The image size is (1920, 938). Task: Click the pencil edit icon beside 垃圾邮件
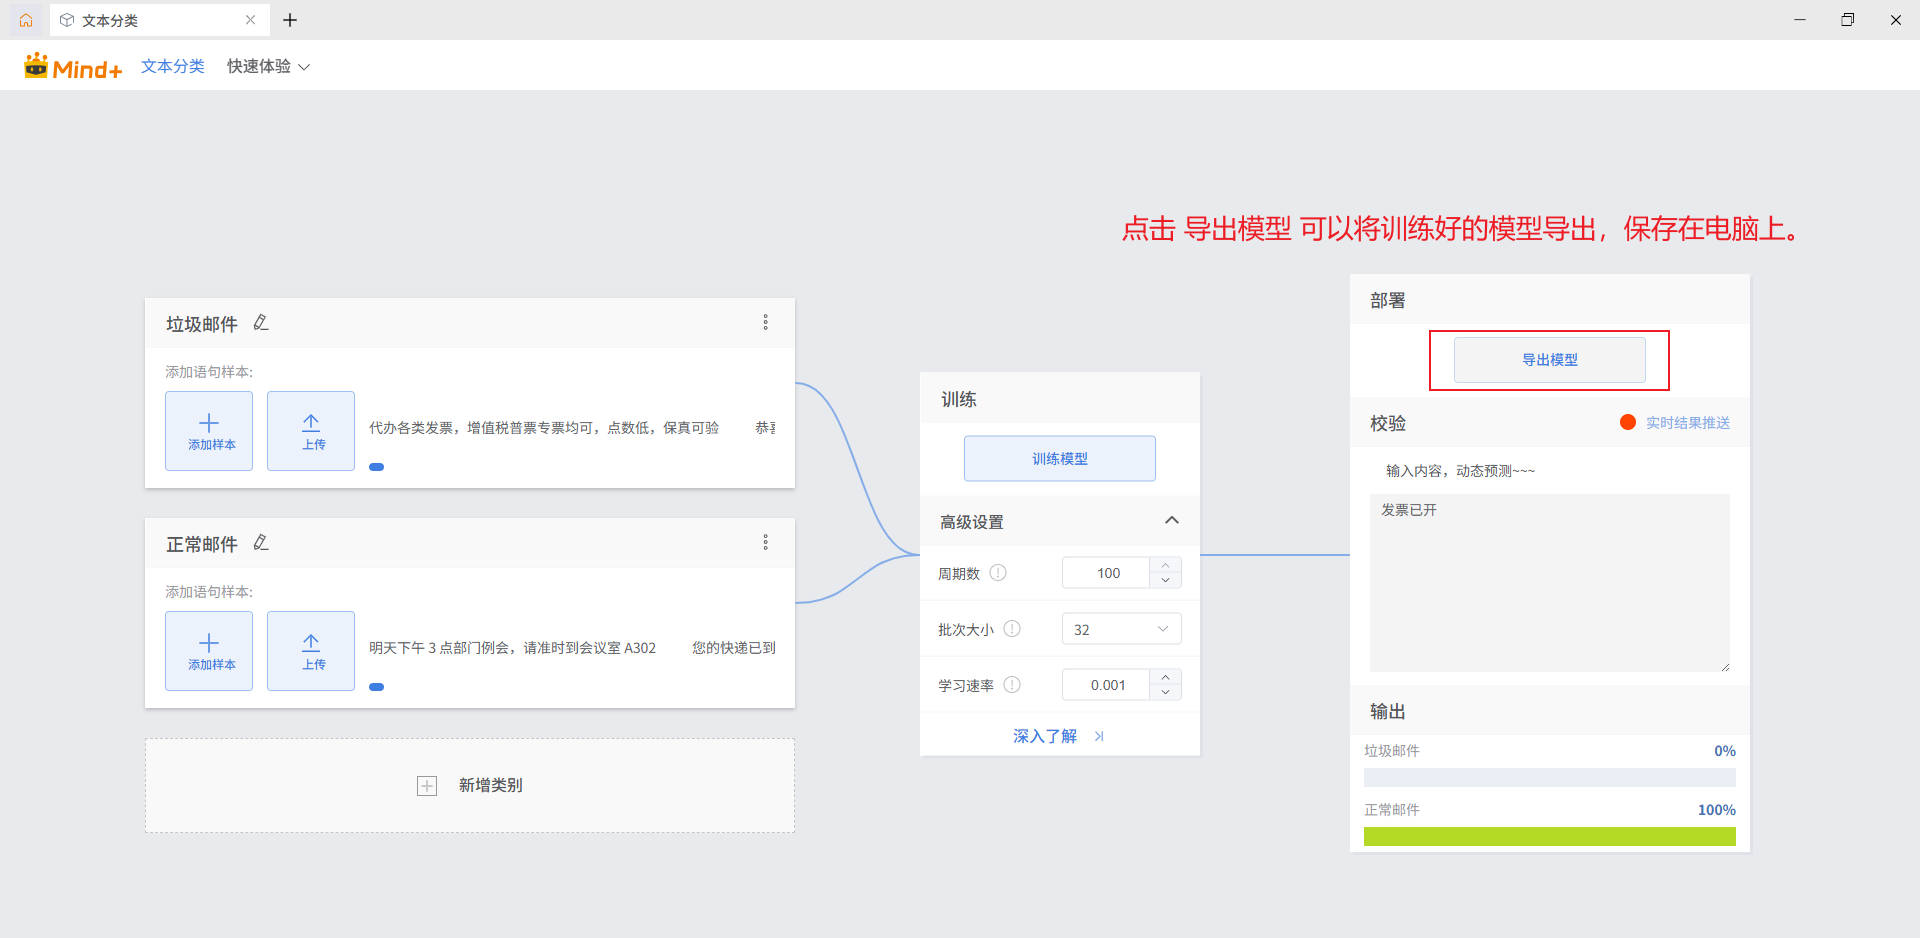coord(261,322)
